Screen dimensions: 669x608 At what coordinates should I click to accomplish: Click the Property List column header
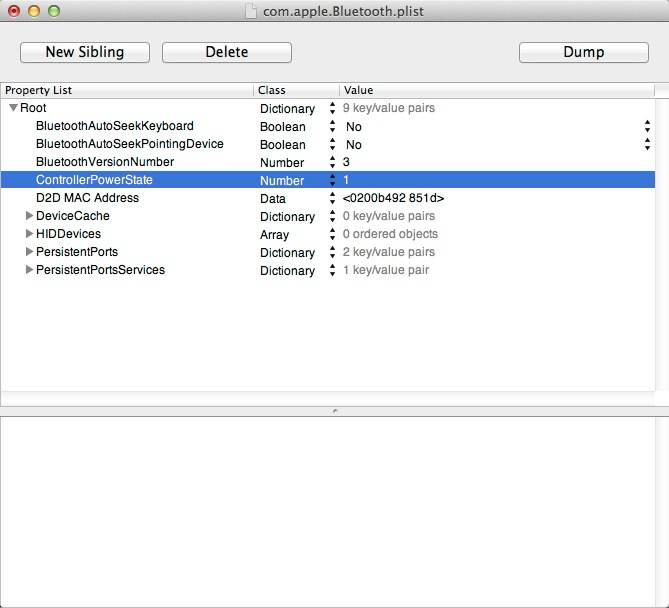(x=127, y=90)
